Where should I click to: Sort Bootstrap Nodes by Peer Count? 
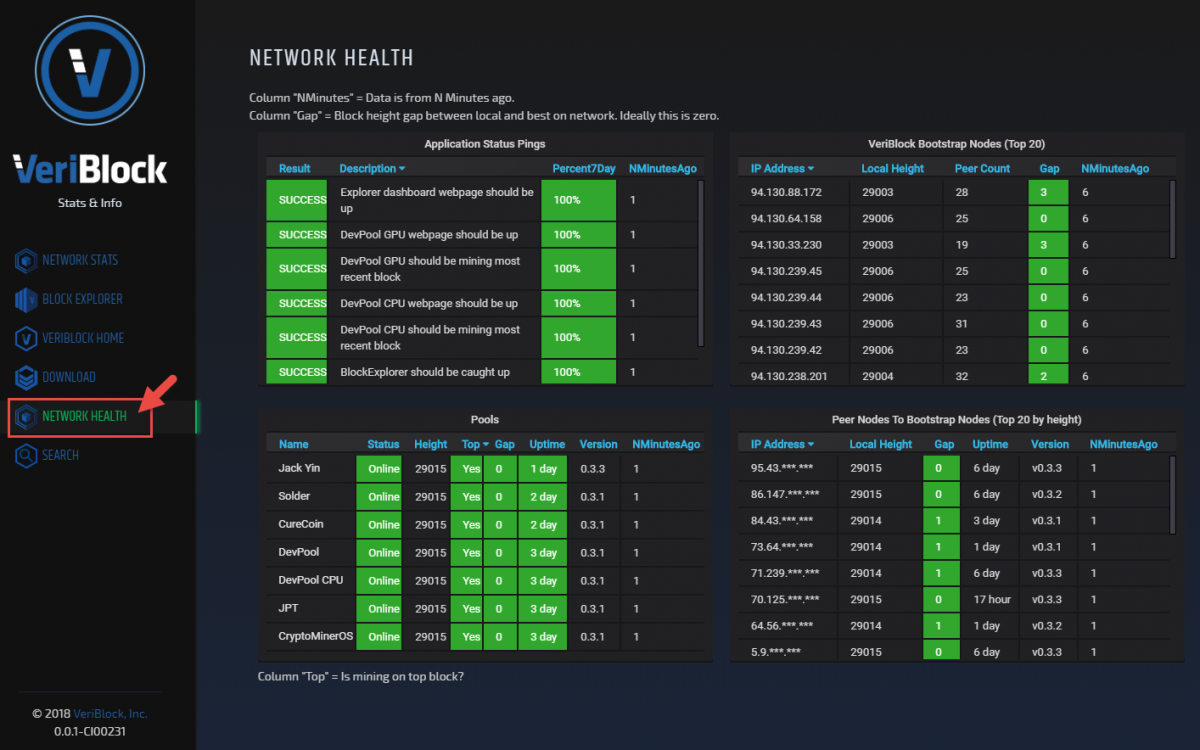pos(982,169)
